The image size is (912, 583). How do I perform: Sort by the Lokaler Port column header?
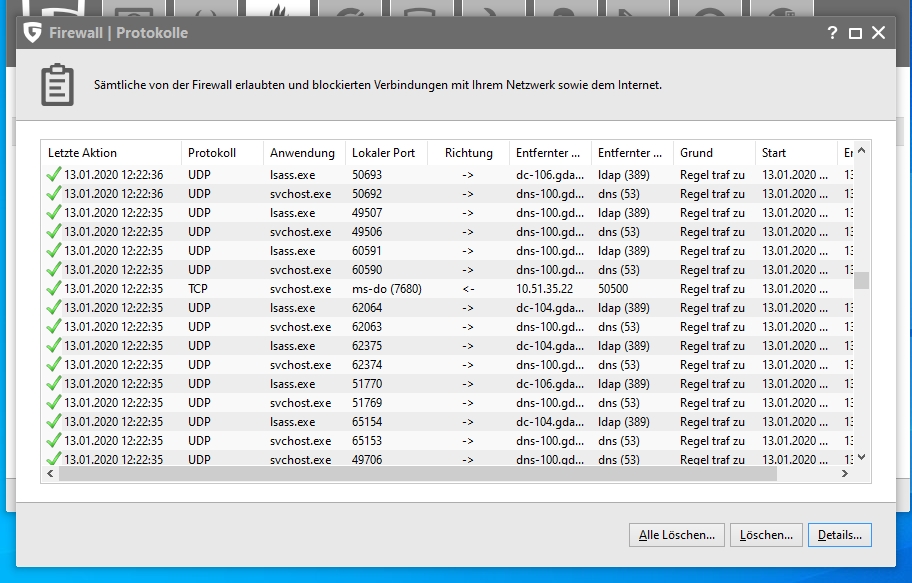click(384, 153)
